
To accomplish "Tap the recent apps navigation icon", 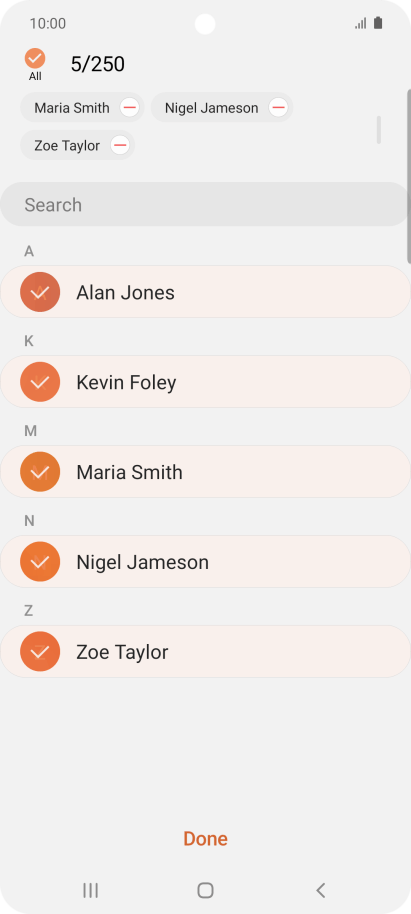I will [90, 890].
